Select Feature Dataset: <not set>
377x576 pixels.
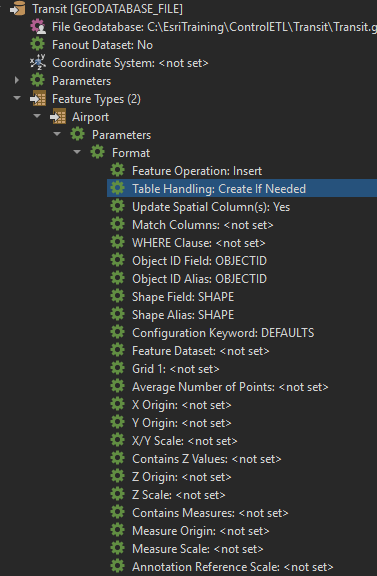pos(201,351)
